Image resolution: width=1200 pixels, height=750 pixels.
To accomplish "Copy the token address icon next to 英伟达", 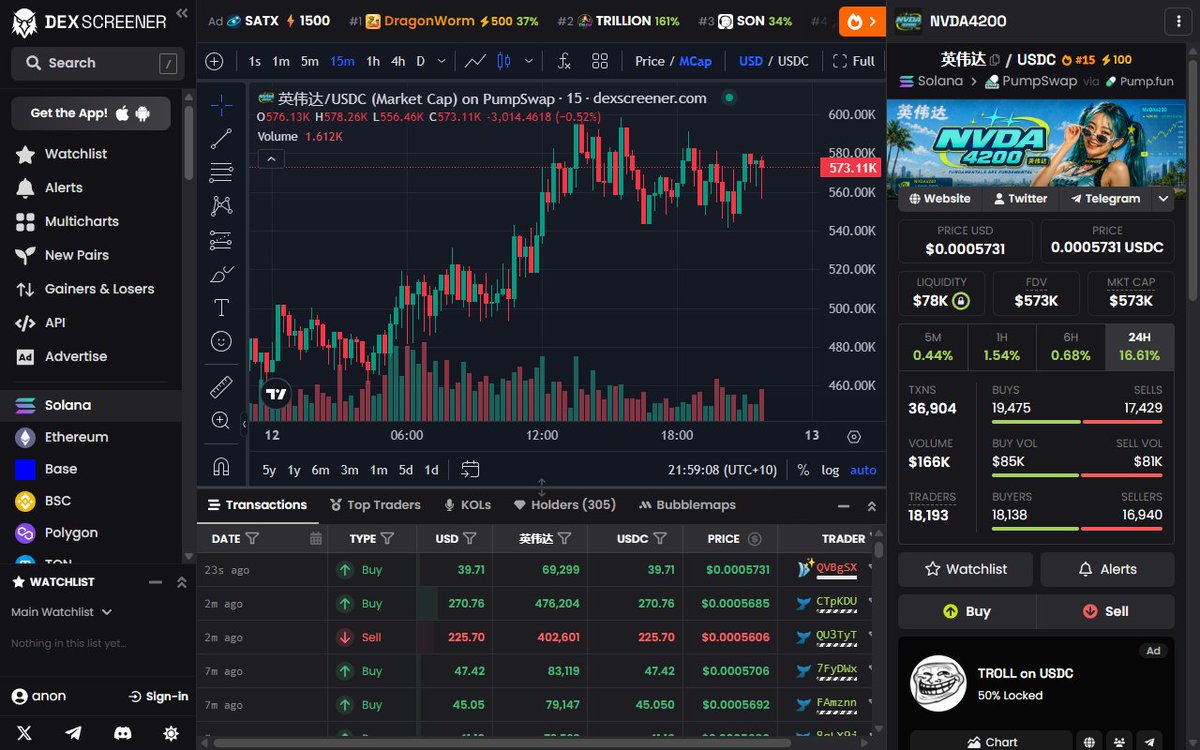I will point(994,60).
